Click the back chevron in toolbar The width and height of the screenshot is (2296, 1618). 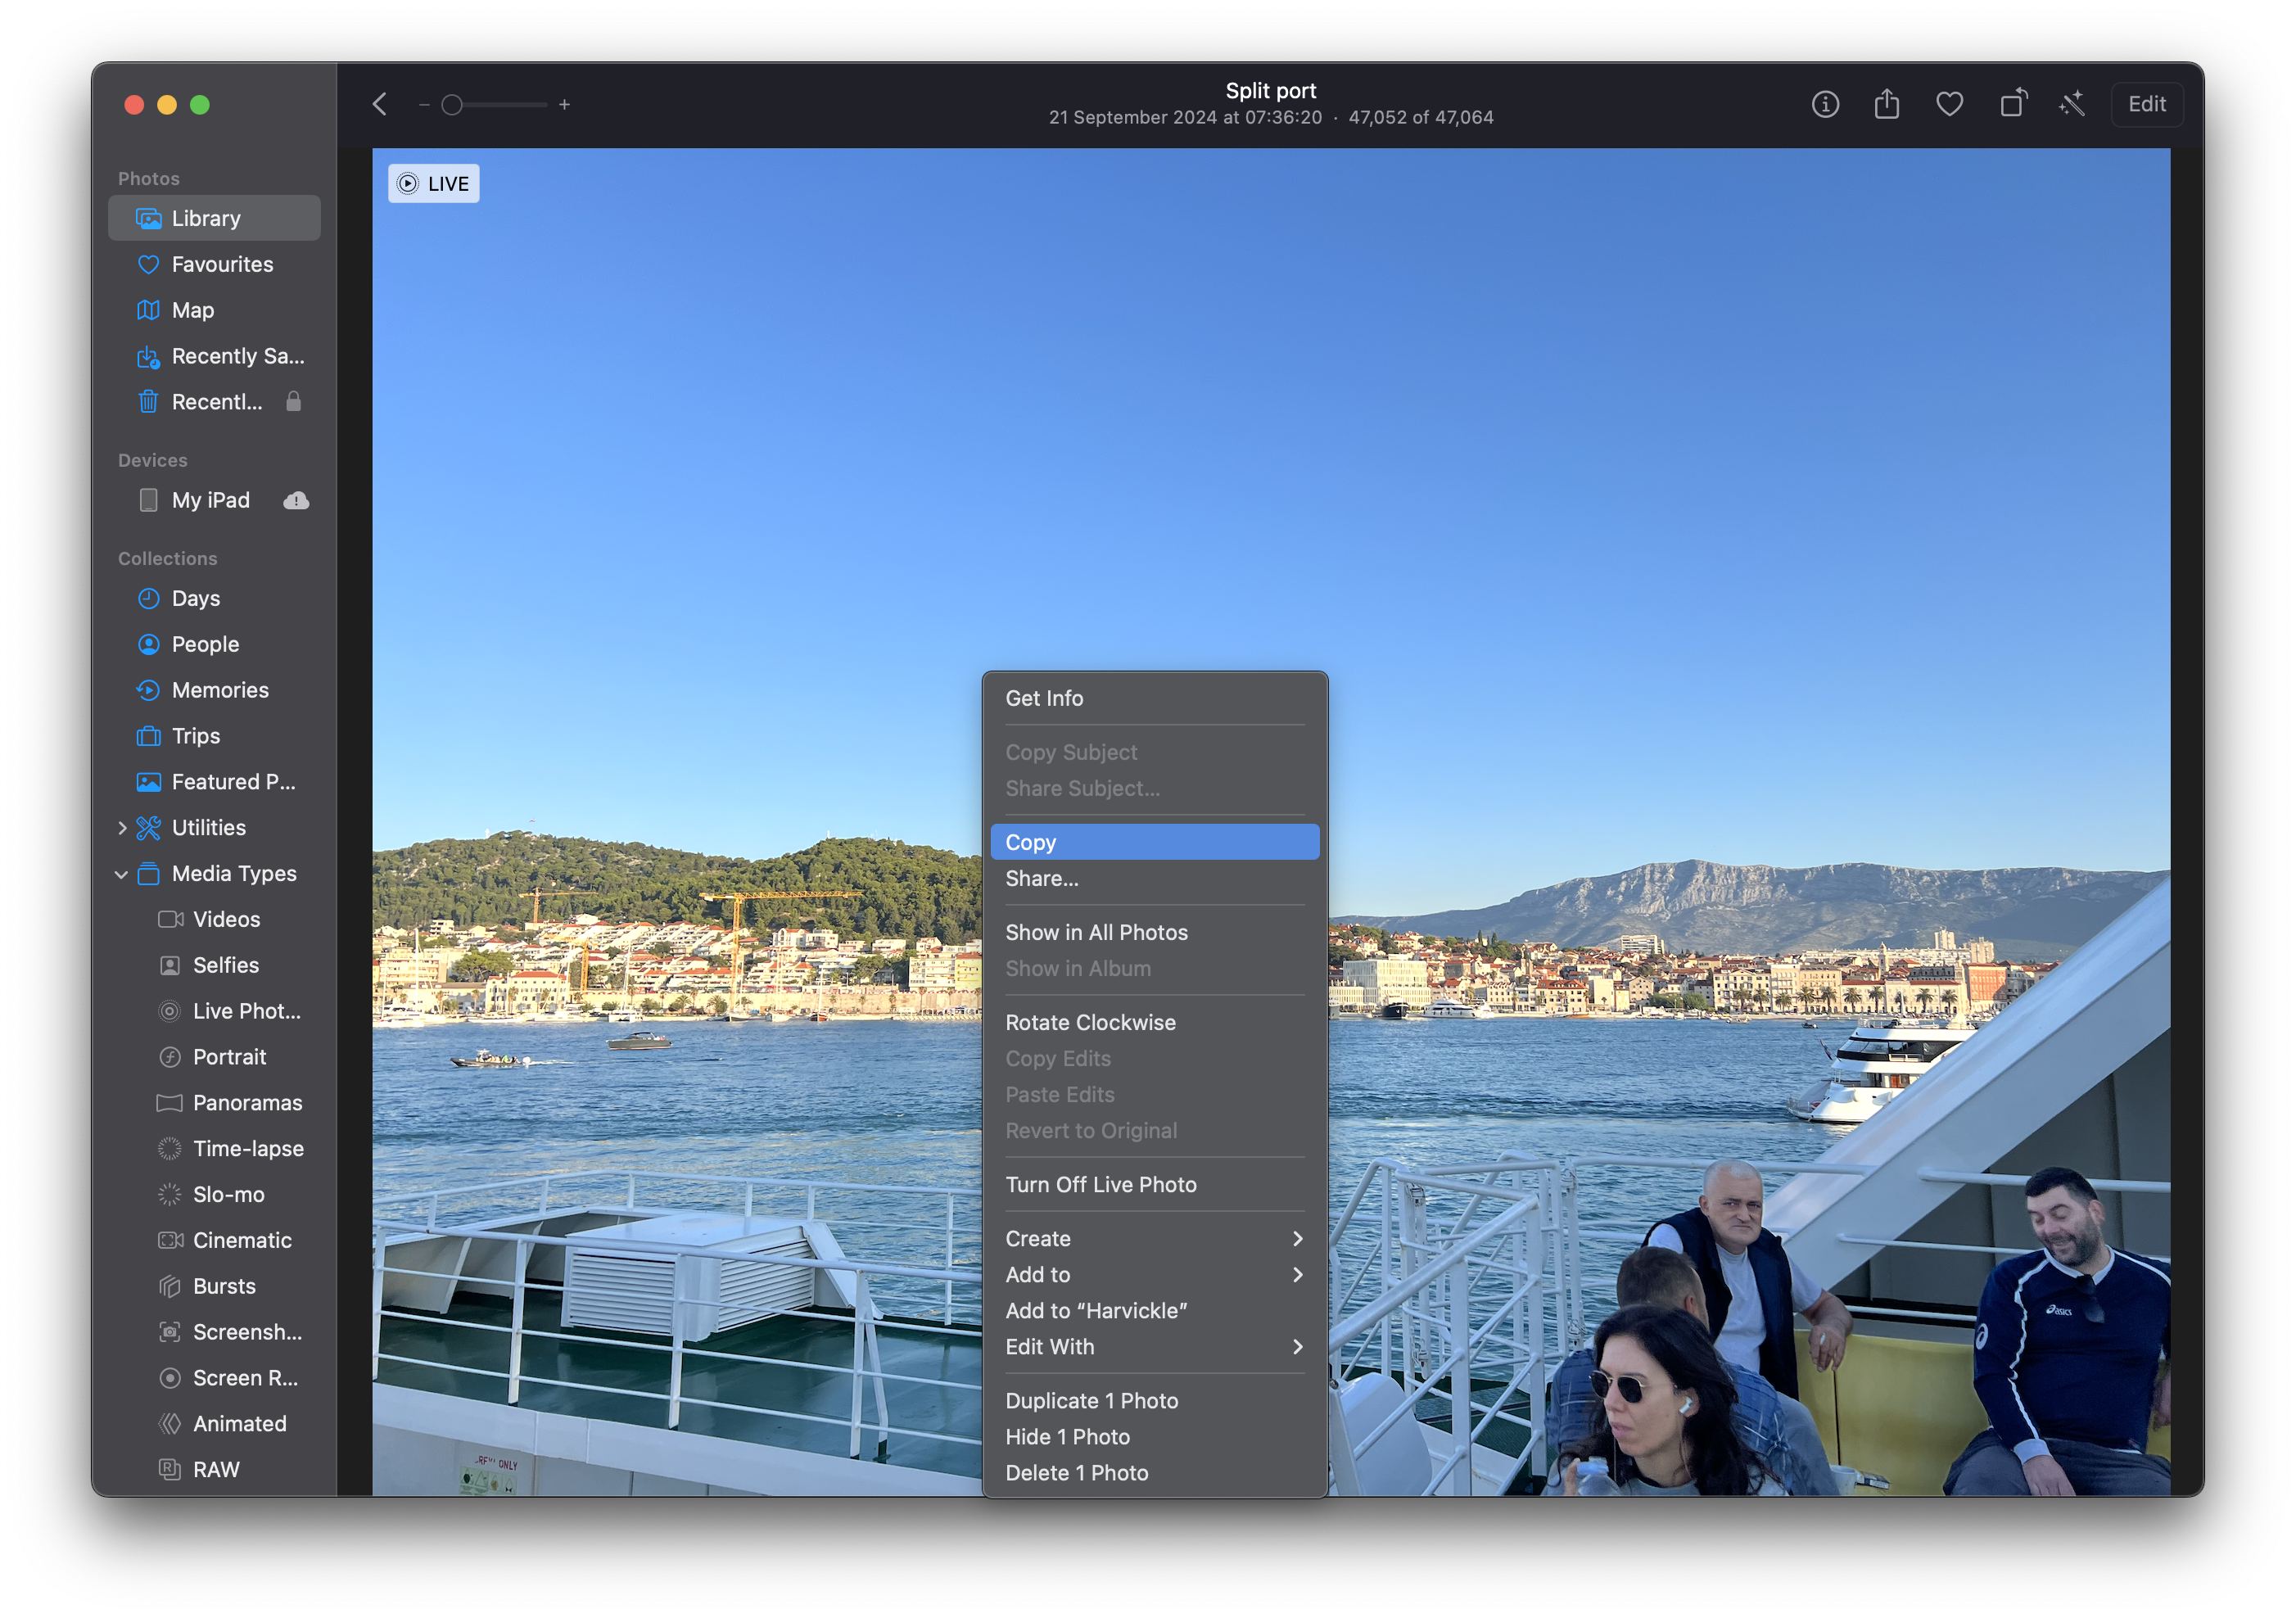380,104
